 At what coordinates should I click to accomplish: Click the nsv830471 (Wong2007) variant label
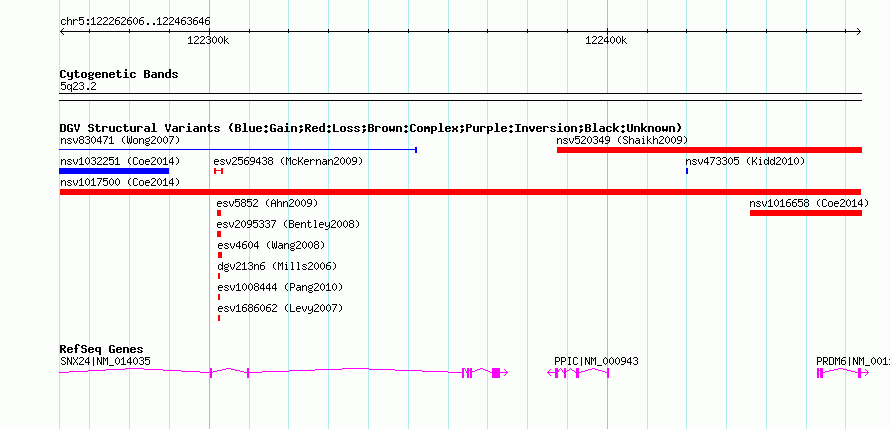click(x=120, y=140)
